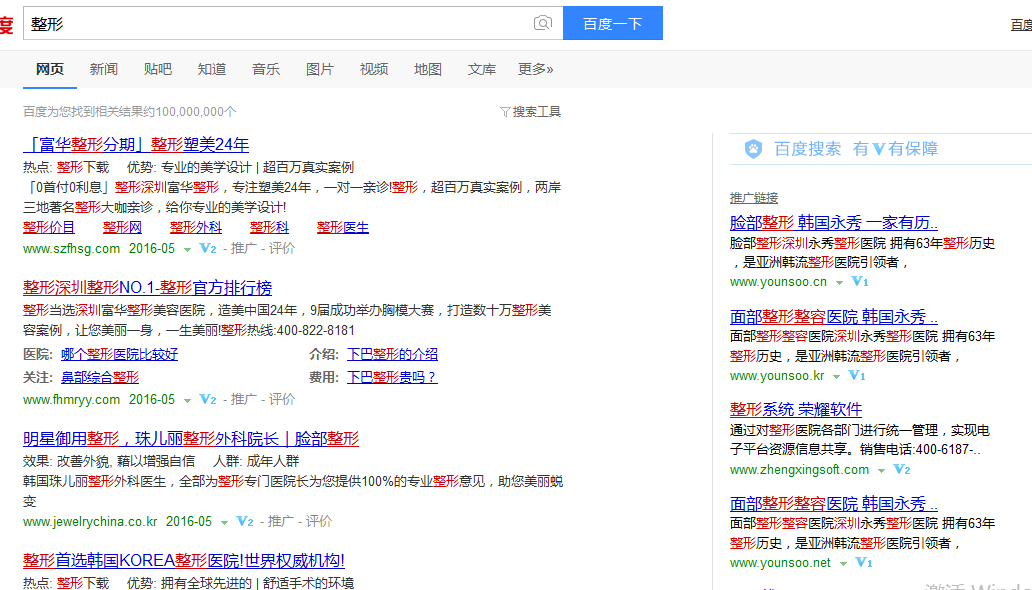Viewport: 1032px width, 590px height.
Task: Click the V2 badge beside www.fhmryy.com
Action: (x=208, y=399)
